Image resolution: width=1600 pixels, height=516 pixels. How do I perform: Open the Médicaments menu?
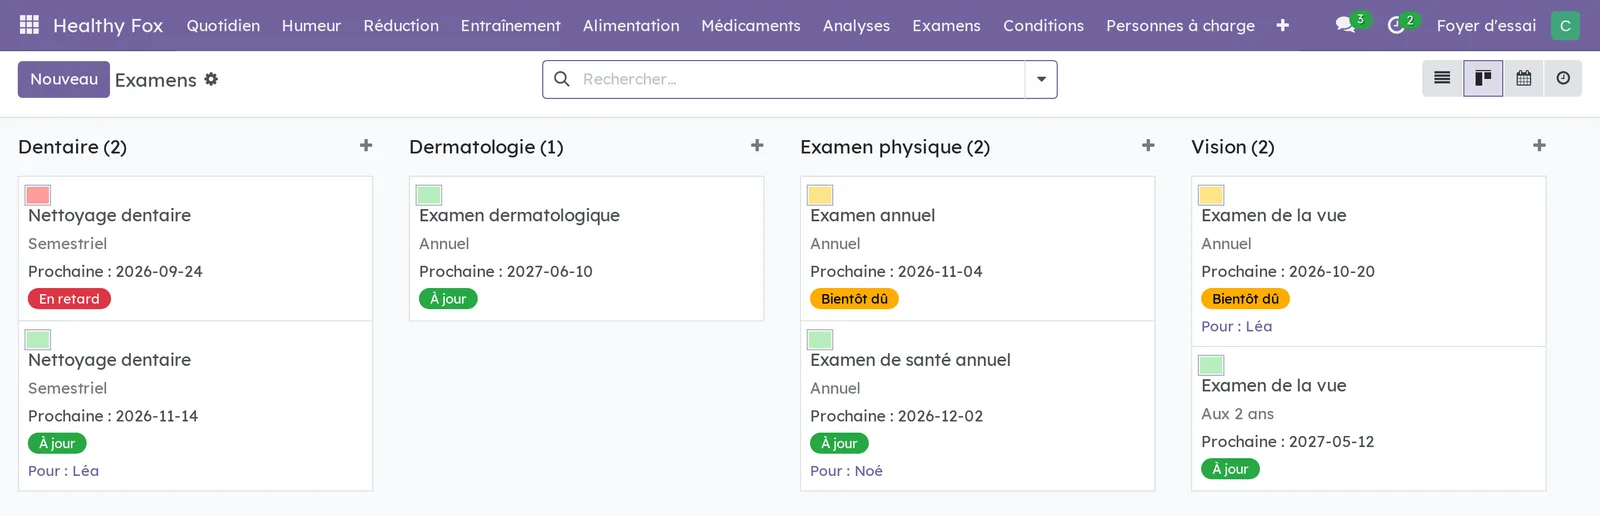click(751, 25)
